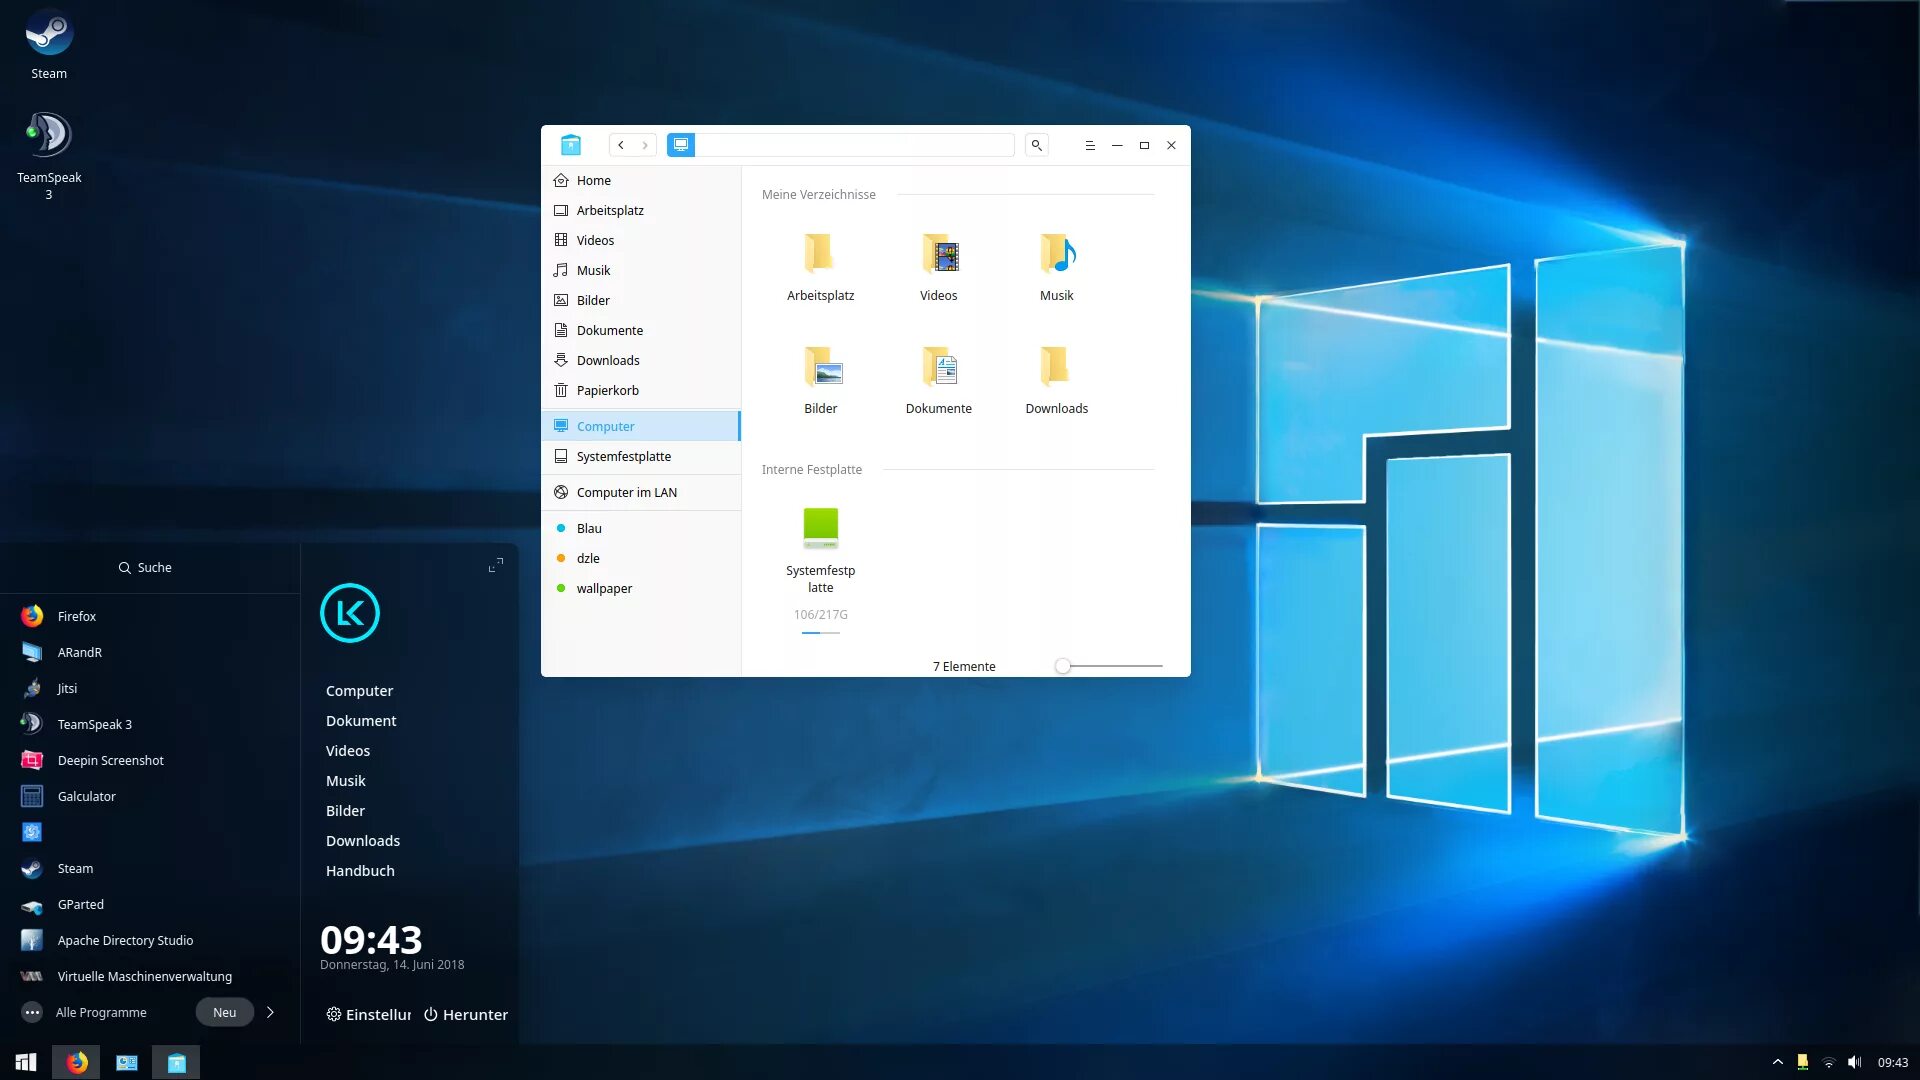Open Deepin Screenshot from launcher
Image resolution: width=1920 pixels, height=1080 pixels.
pyautogui.click(x=110, y=760)
